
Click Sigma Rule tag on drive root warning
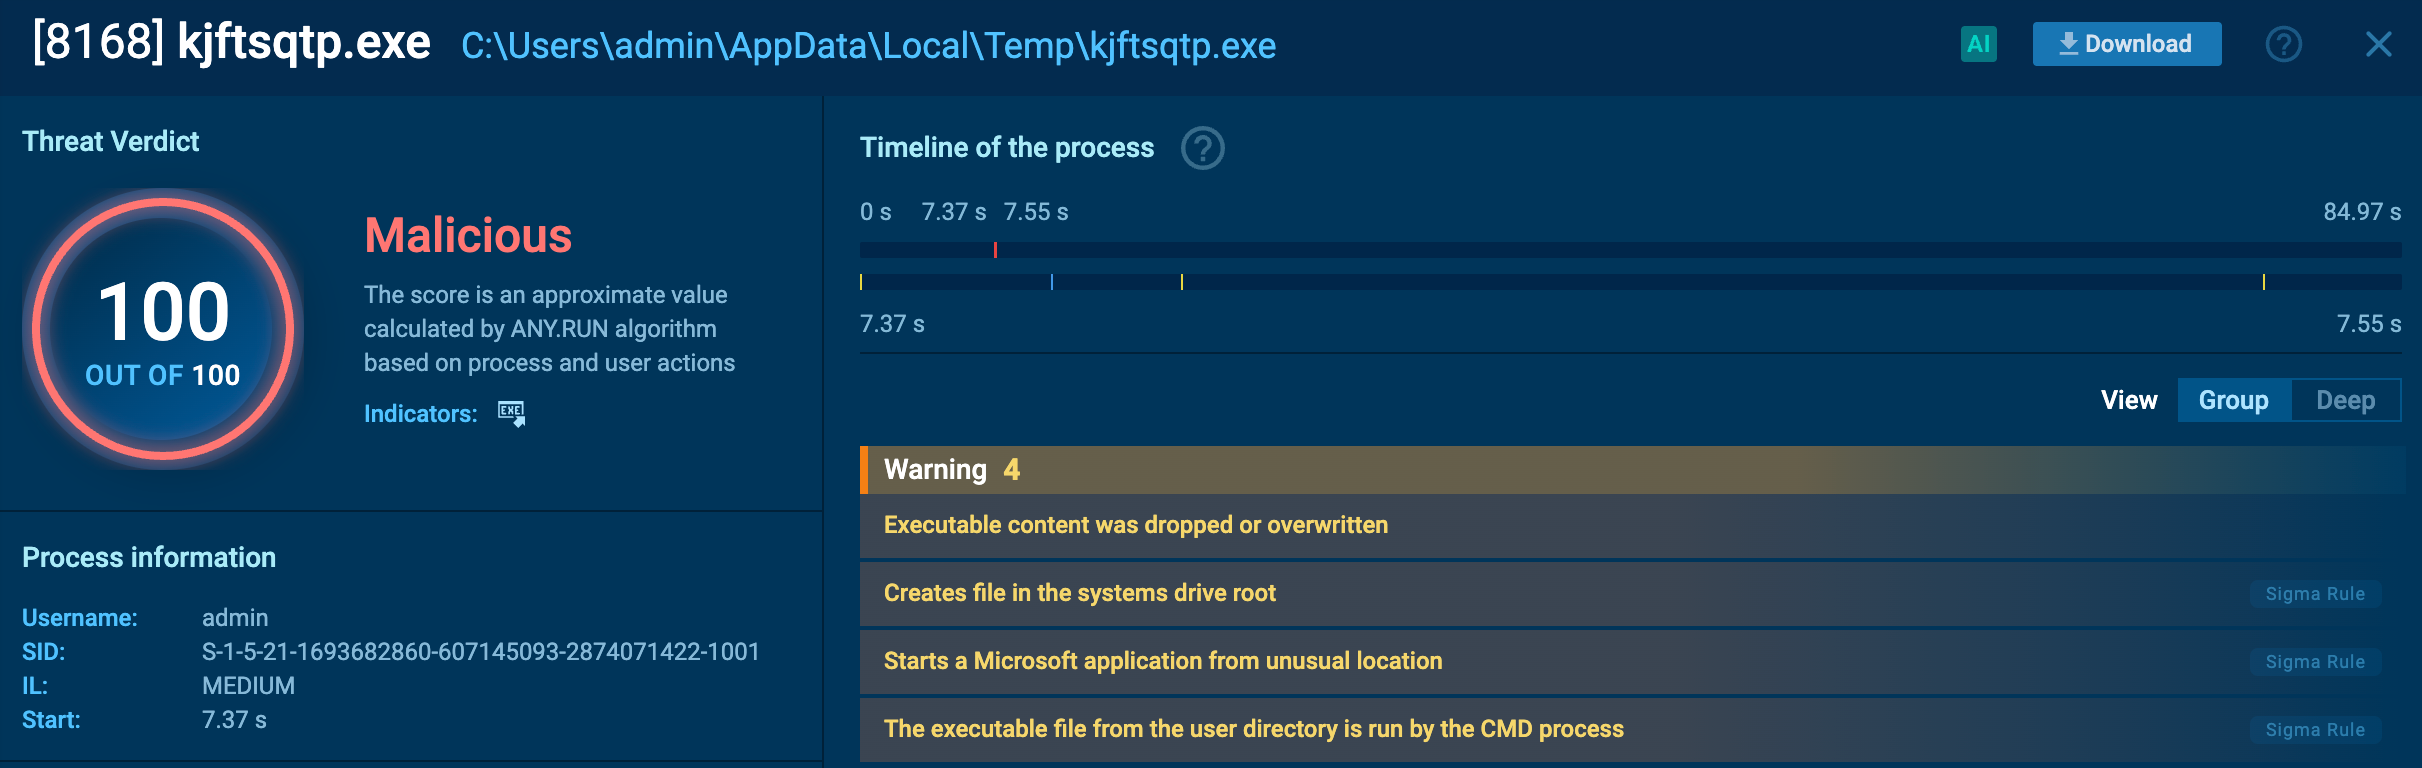[2315, 594]
